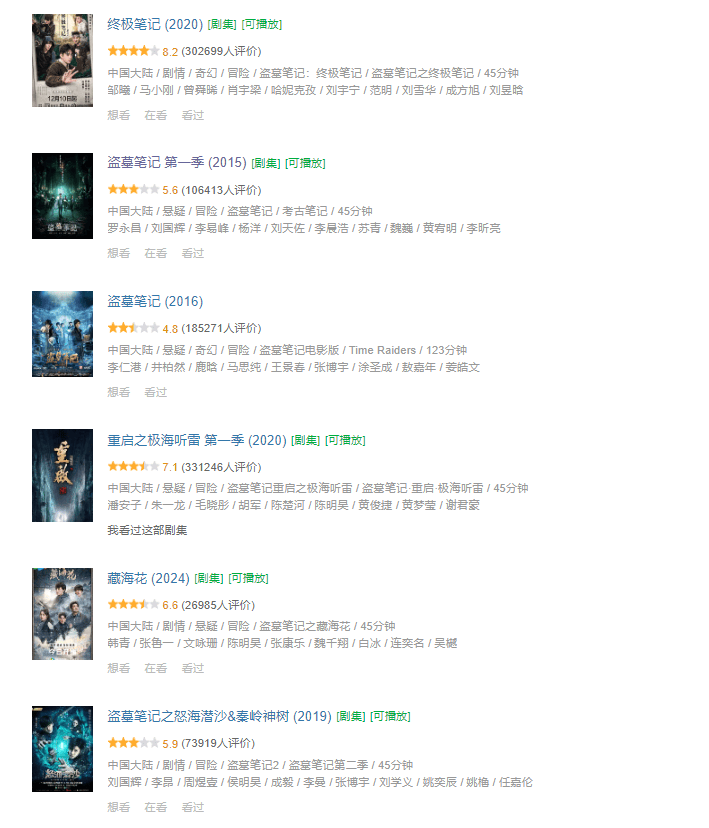Click the 盗墓笔记 2016 movie poster

[x=62, y=334]
